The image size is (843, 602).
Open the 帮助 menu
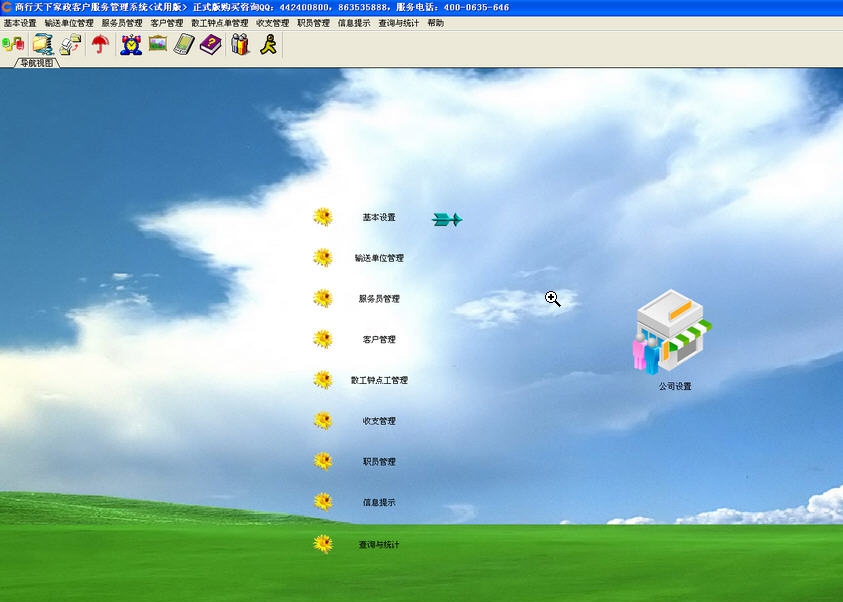(435, 23)
